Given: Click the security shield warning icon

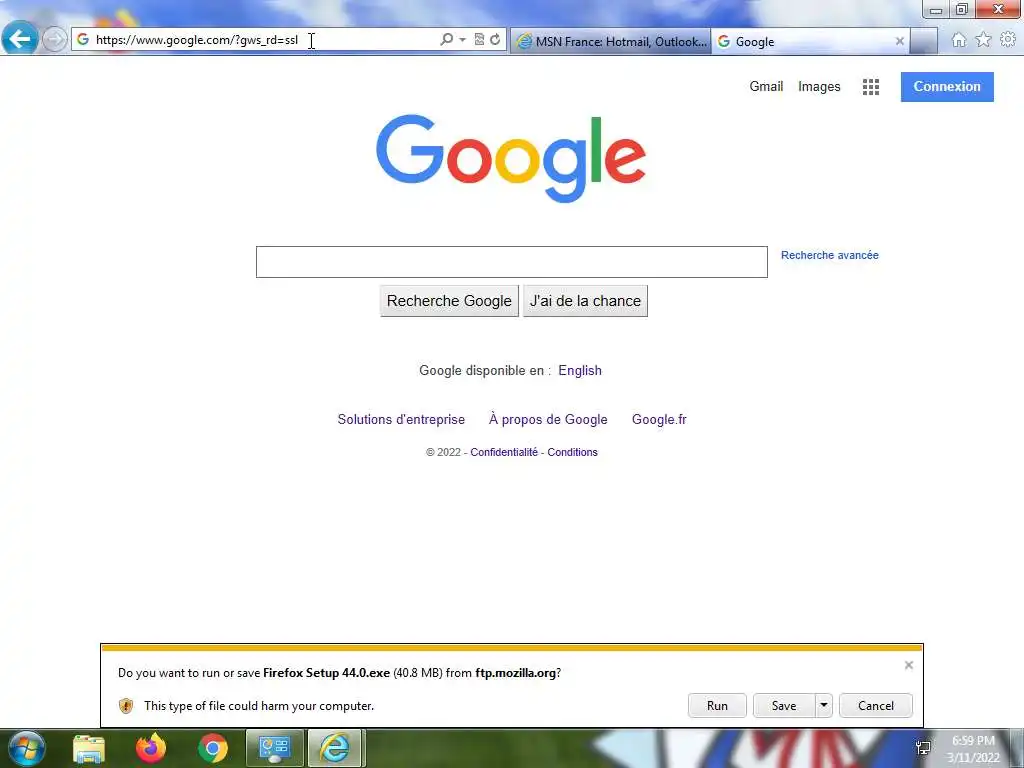Looking at the screenshot, I should 126,706.
